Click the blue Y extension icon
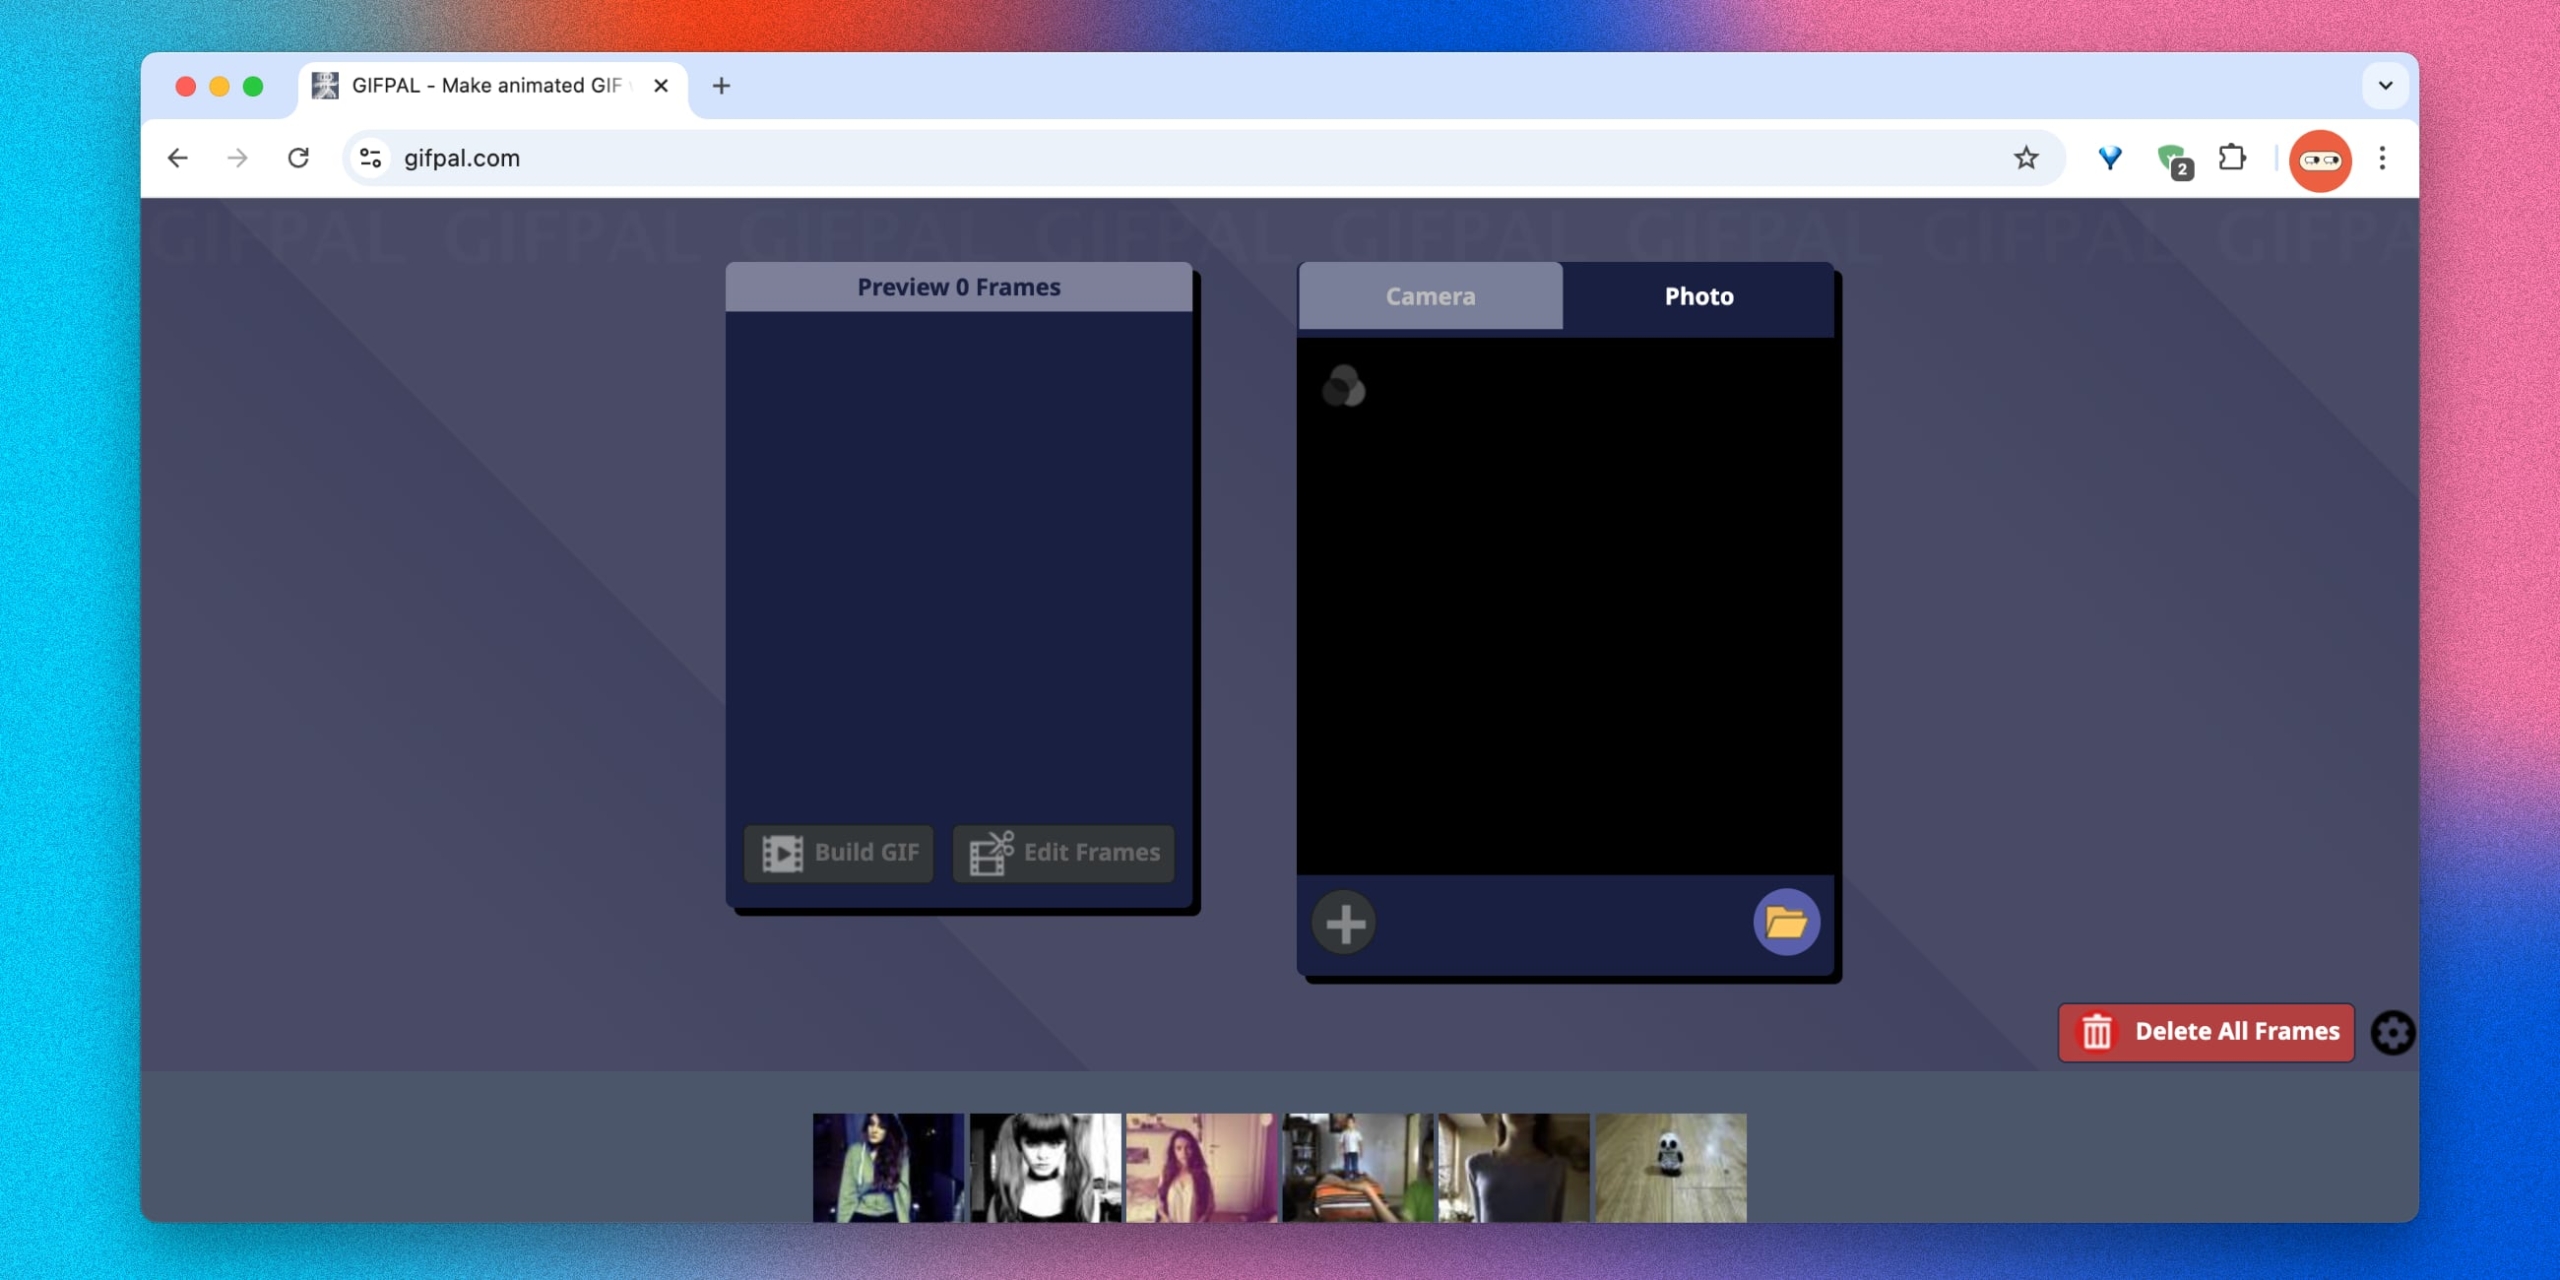Viewport: 2560px width, 1280px height. click(x=2110, y=158)
